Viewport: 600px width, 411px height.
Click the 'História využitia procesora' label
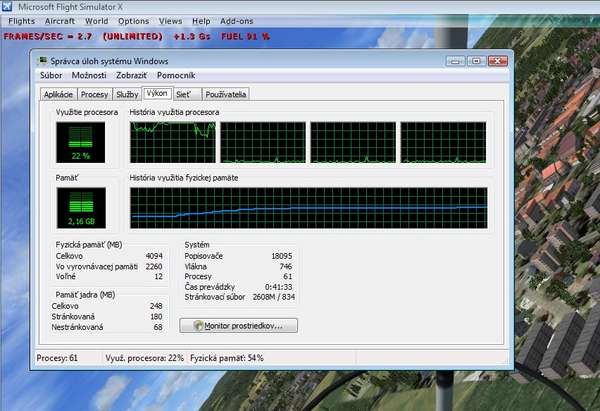tap(174, 112)
